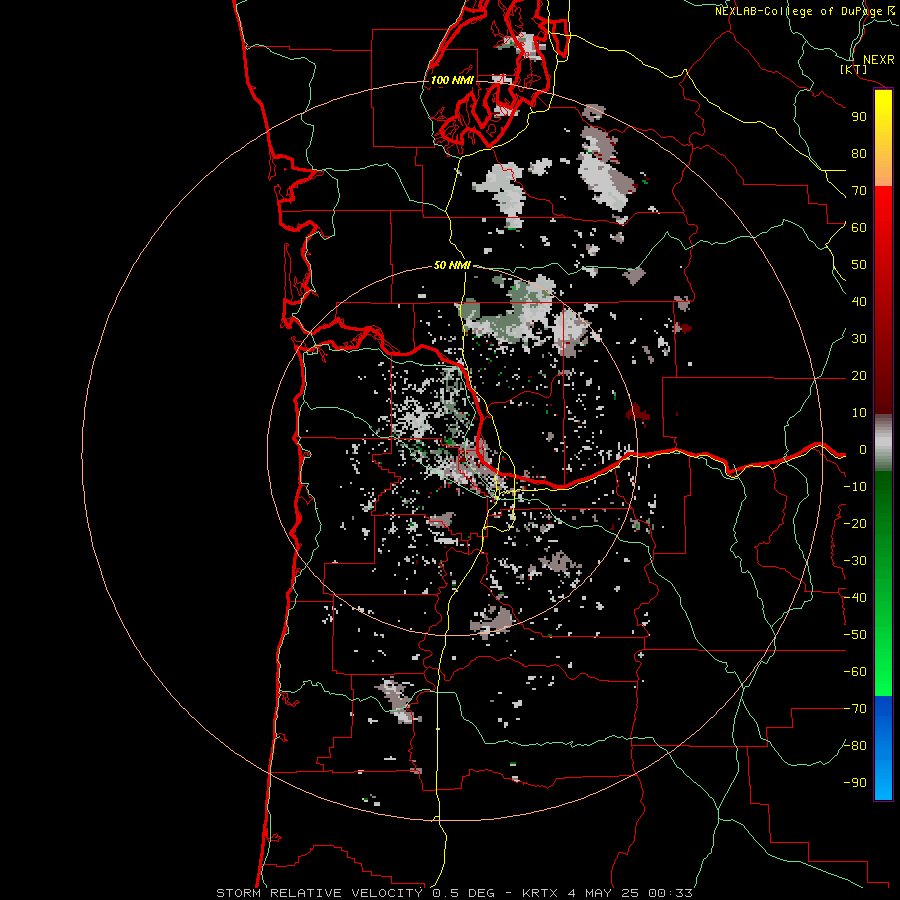The image size is (900, 900).
Task: Click the "NEXR" label above the color scale
Action: tap(879, 60)
